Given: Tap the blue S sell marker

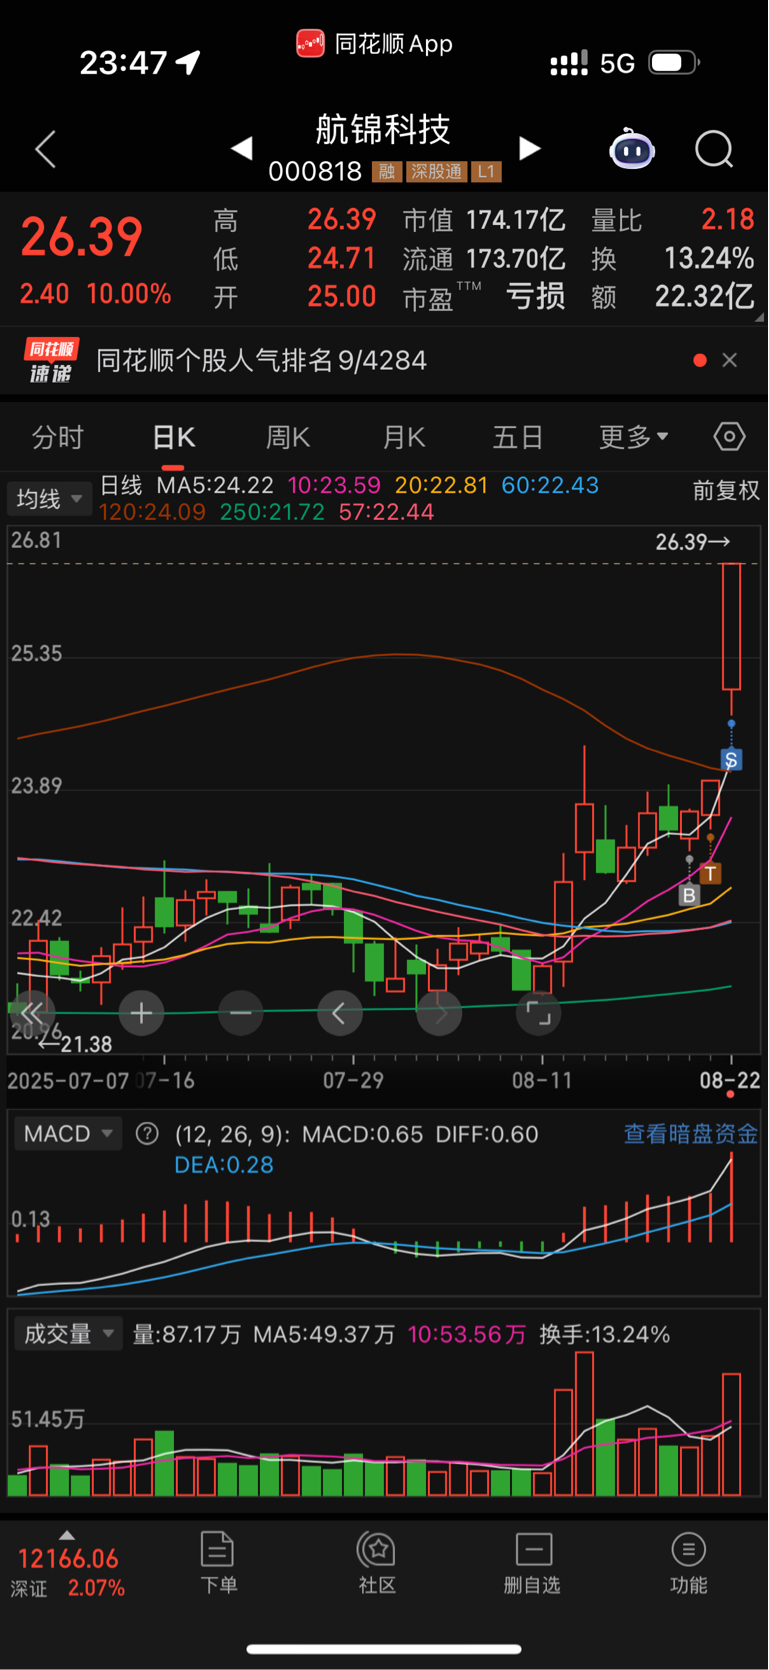Looking at the screenshot, I should point(731,760).
